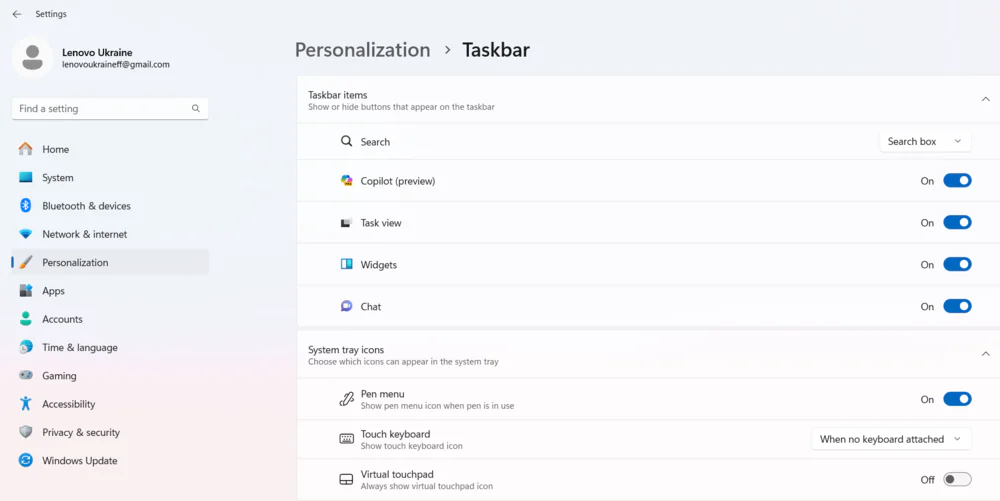
Task: Click the Gaming controller icon
Action: (26, 375)
